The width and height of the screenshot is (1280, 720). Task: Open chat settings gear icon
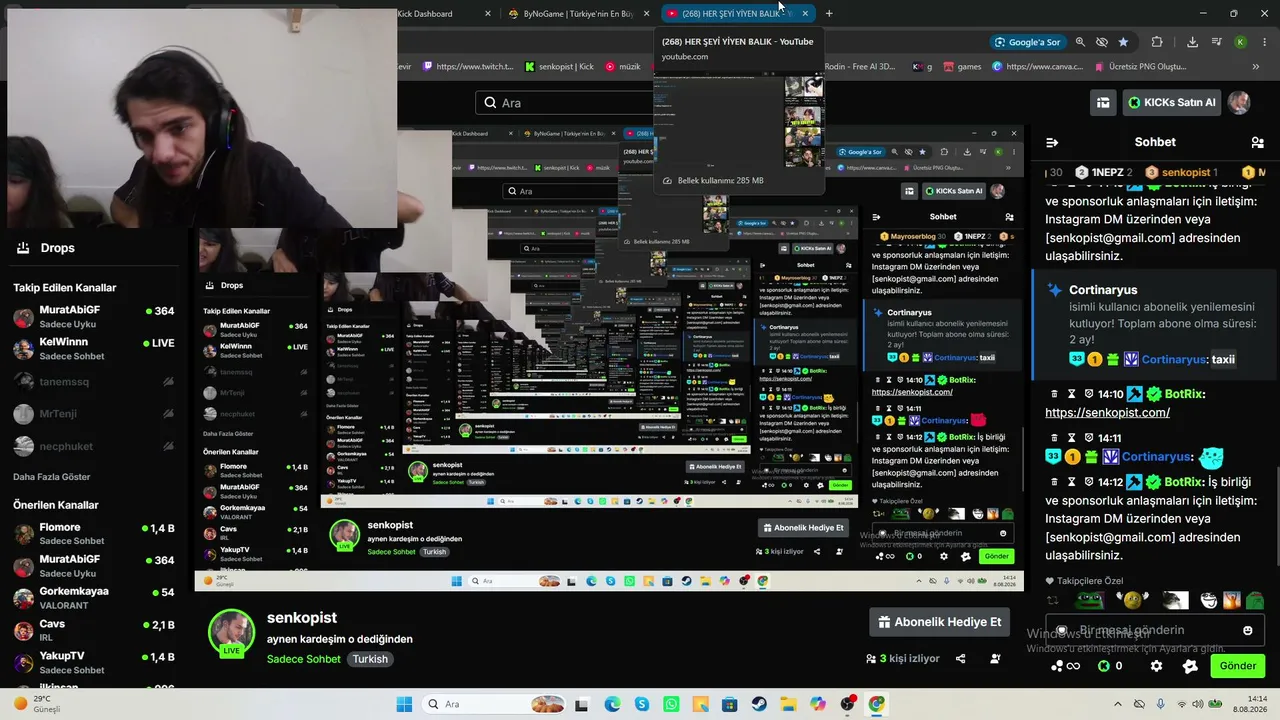pos(1156,666)
